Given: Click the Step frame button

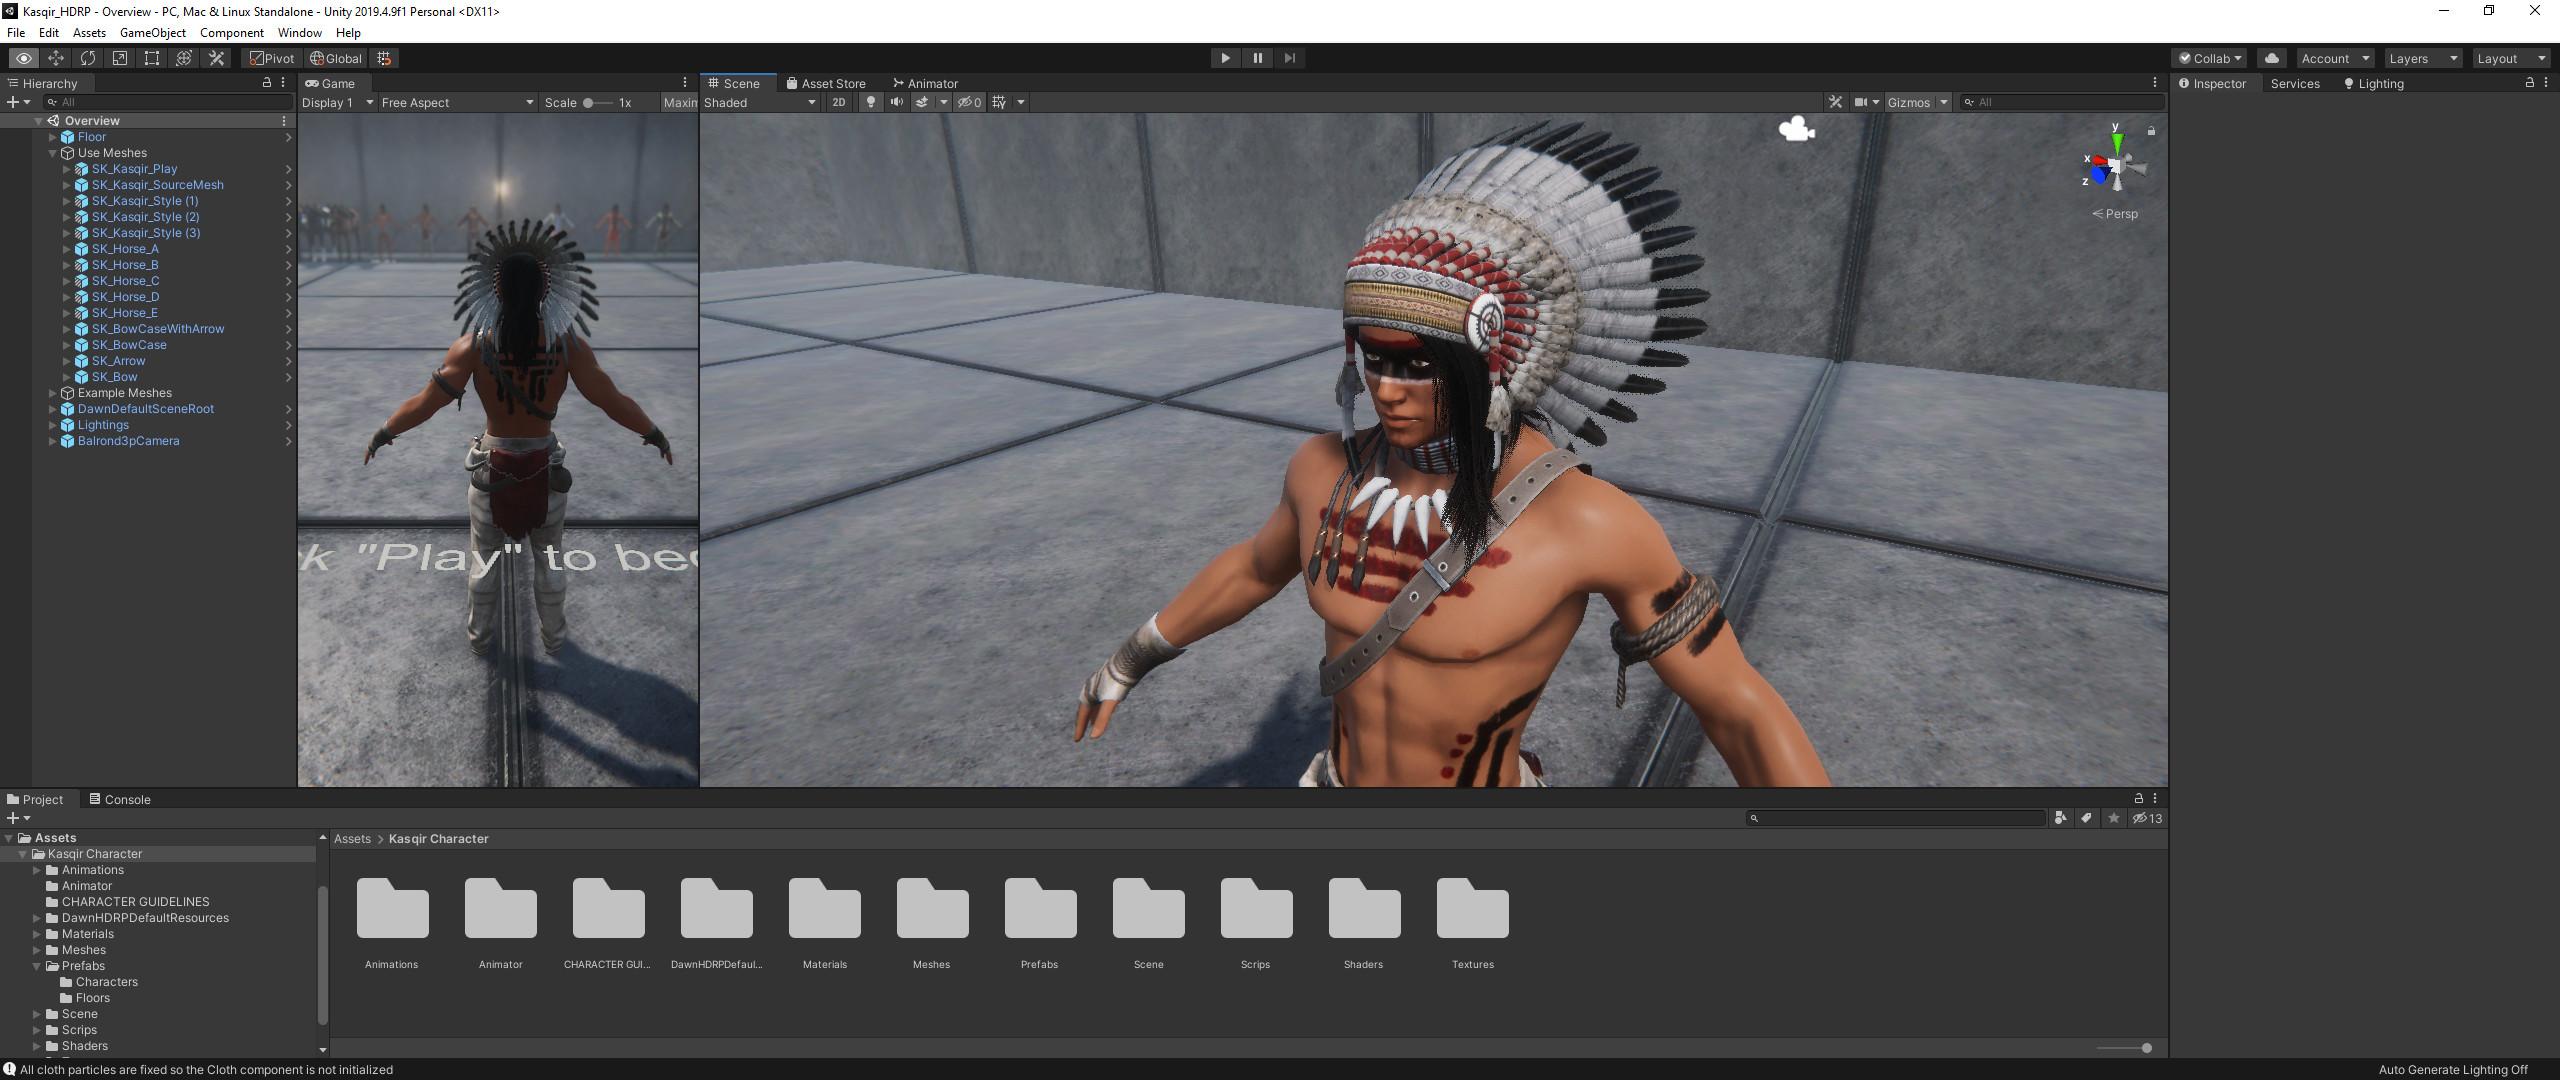Looking at the screenshot, I should tap(1289, 58).
